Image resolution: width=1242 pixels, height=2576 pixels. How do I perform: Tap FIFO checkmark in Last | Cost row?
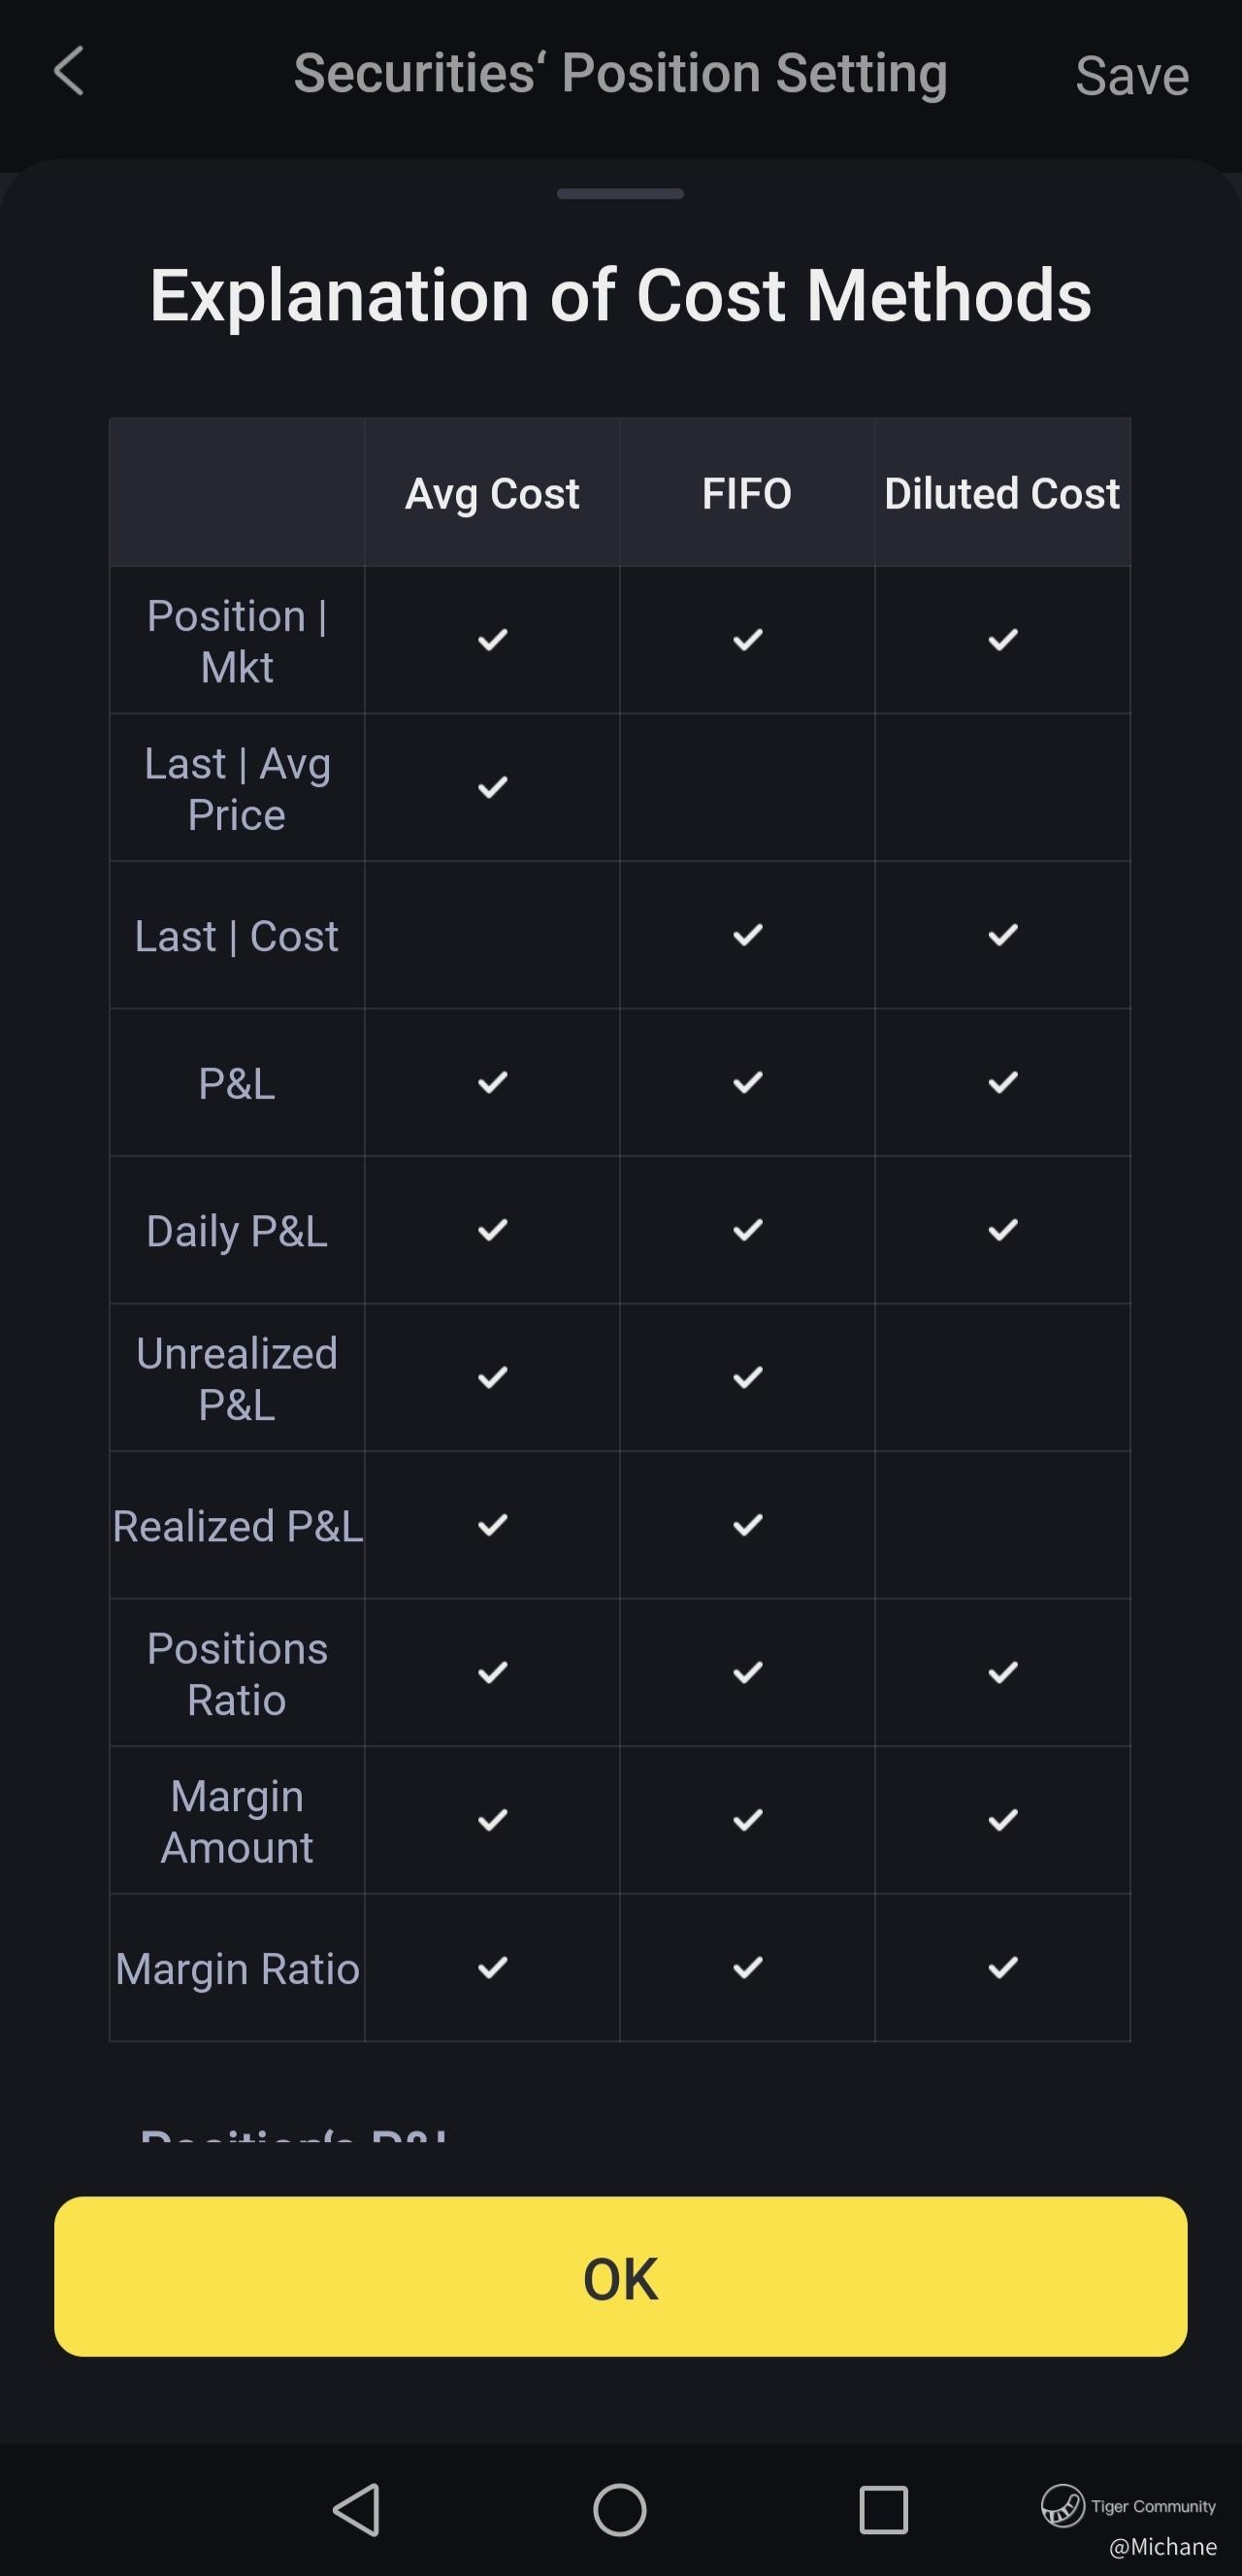(x=747, y=935)
